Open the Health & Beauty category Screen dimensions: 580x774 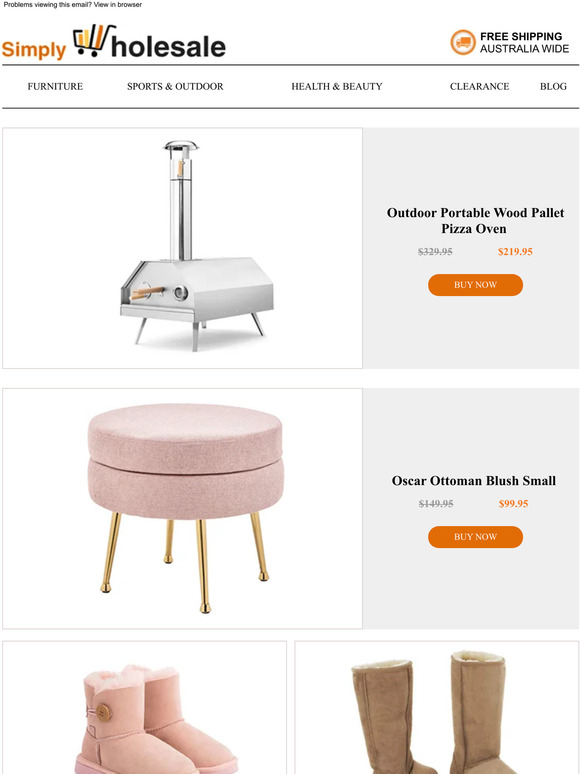point(337,86)
